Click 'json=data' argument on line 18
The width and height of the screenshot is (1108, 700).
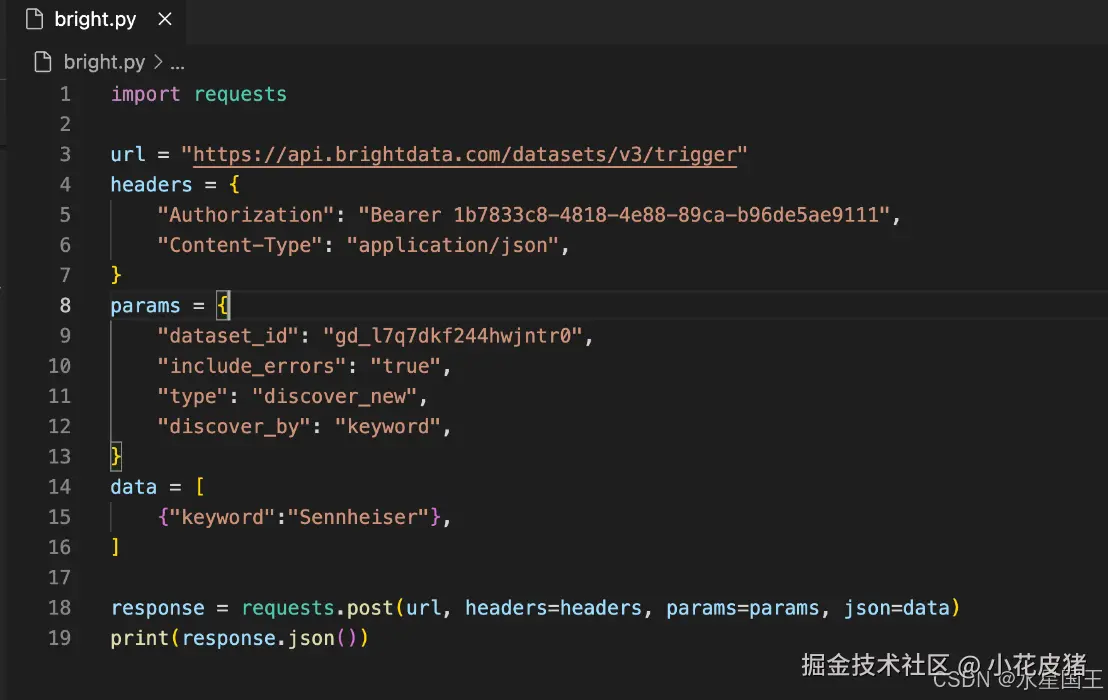pos(897,608)
